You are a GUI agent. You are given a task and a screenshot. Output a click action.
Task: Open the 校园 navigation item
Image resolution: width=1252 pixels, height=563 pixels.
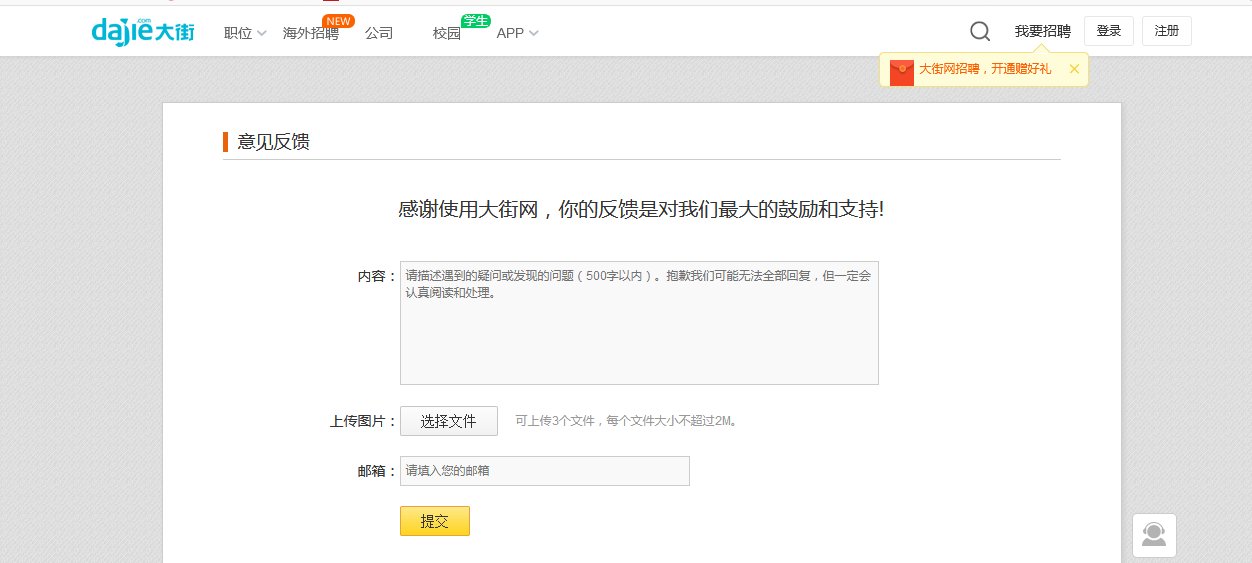click(447, 33)
